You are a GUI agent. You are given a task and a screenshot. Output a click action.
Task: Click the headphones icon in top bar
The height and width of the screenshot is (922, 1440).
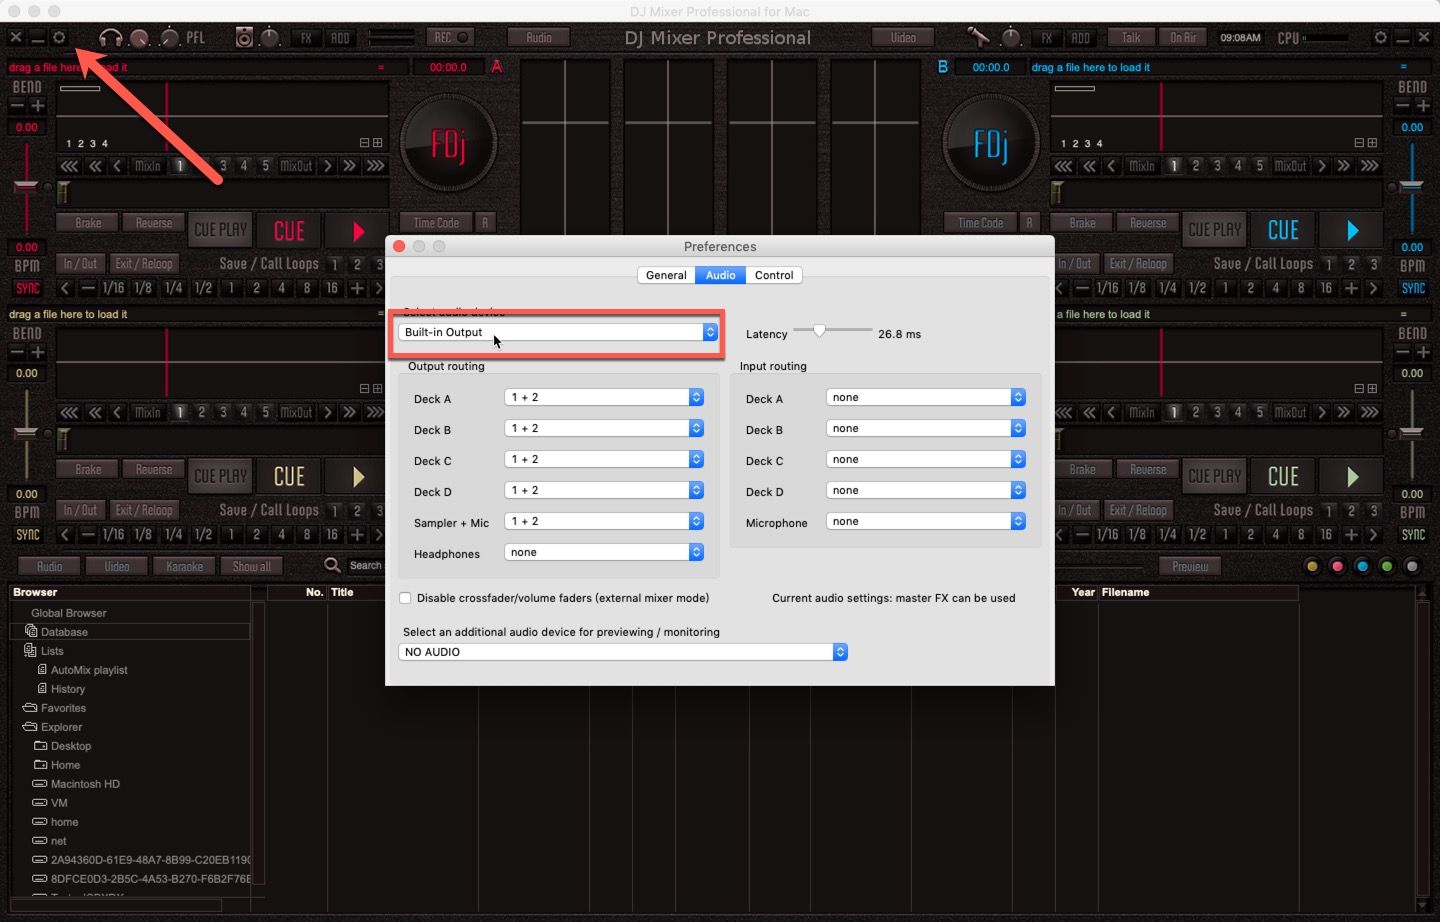tap(110, 38)
